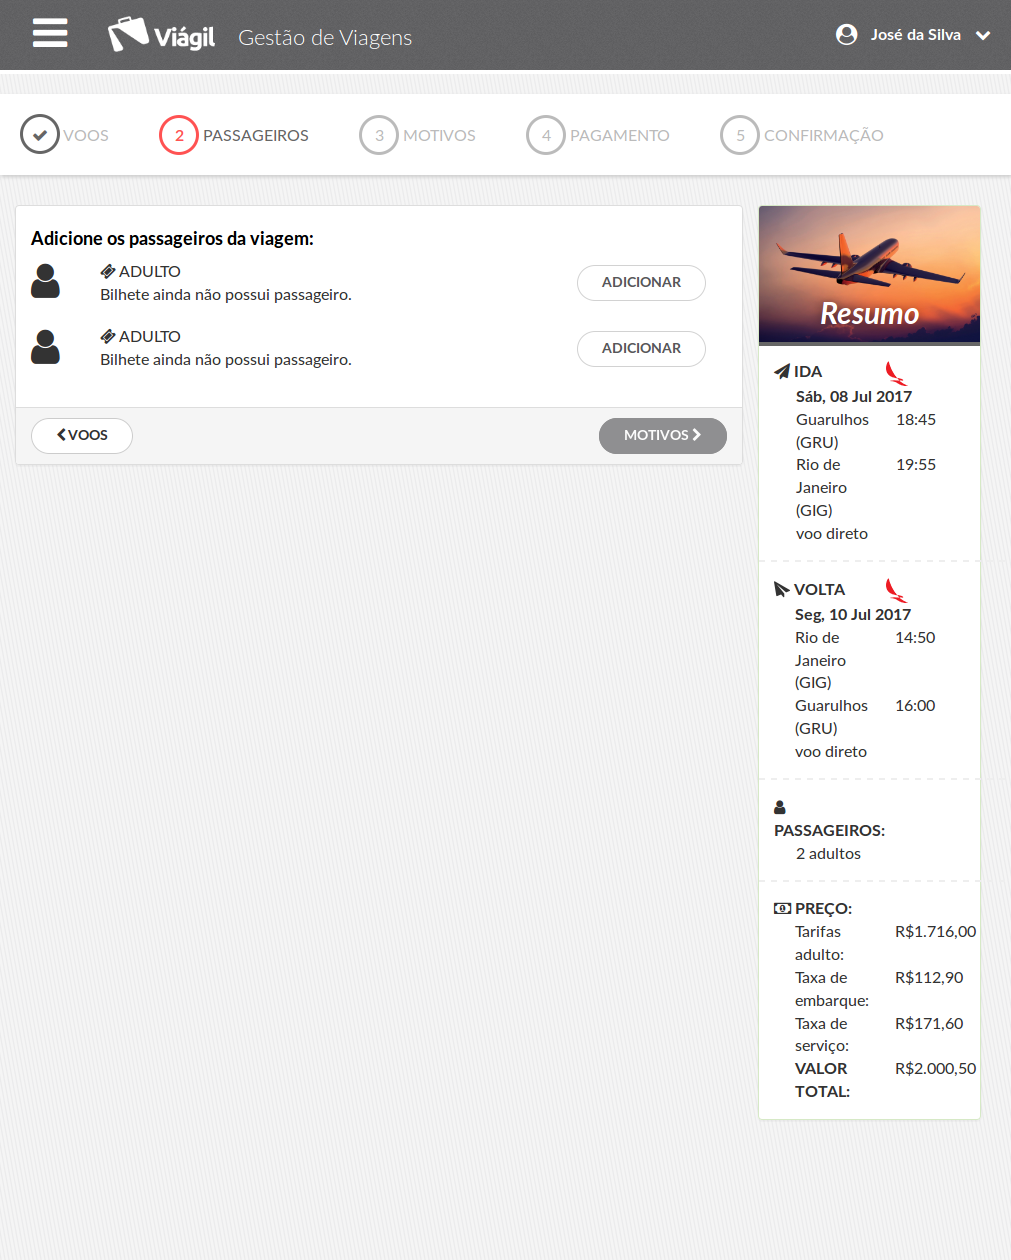
Task: Click the '2 adultos' passenger count
Action: (x=828, y=853)
